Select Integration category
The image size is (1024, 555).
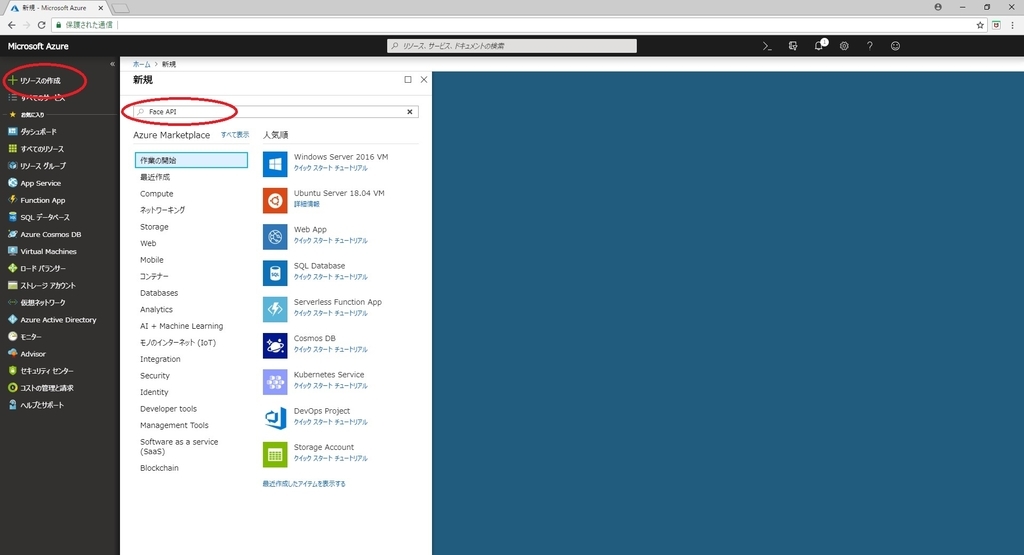pos(160,359)
